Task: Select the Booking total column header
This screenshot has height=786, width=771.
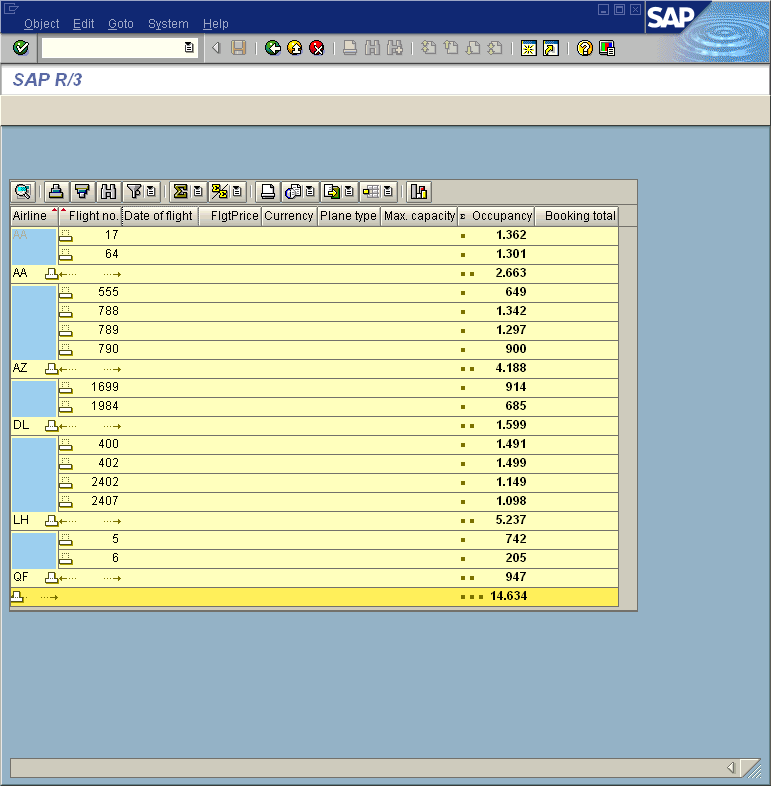Action: pos(576,216)
